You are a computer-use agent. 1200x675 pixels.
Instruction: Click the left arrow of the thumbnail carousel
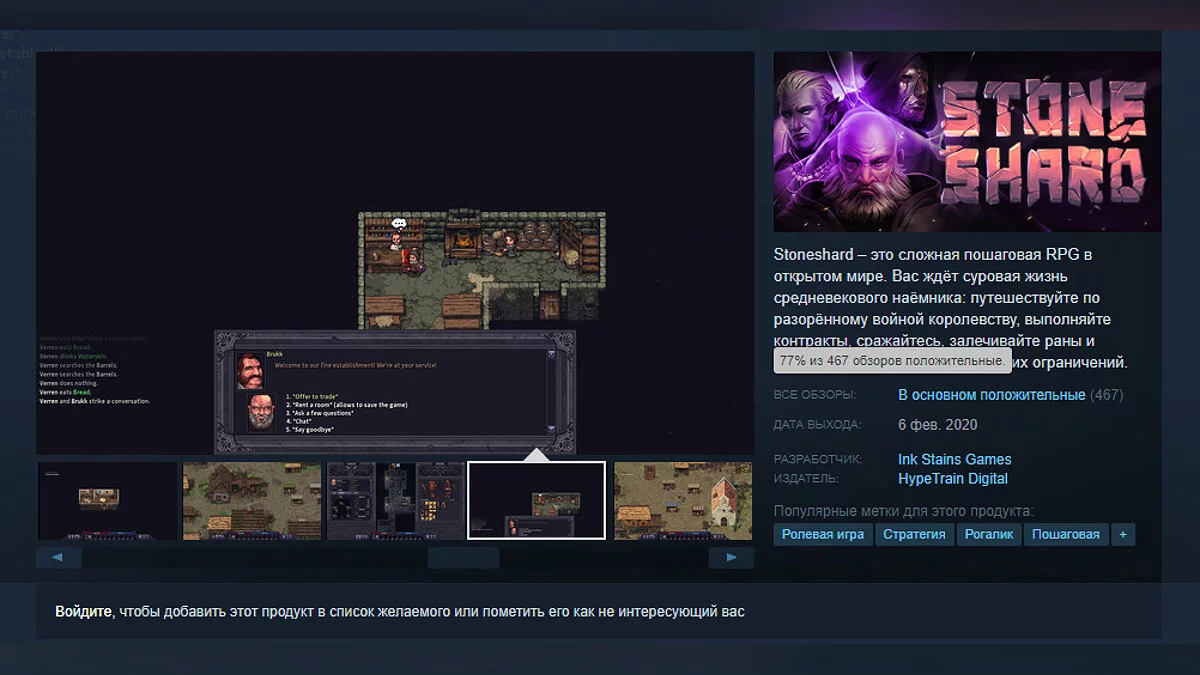pyautogui.click(x=58, y=557)
